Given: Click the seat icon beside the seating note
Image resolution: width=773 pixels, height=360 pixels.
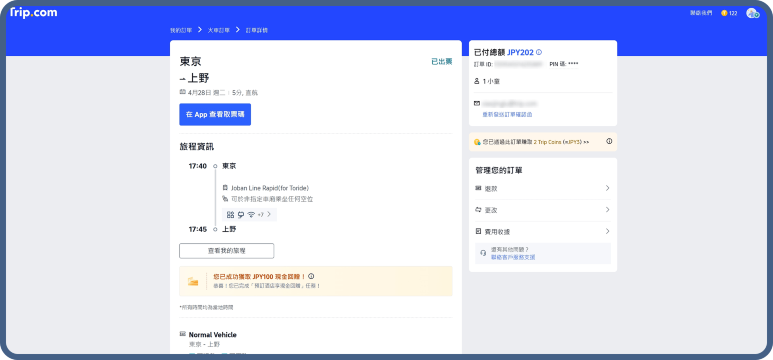Looking at the screenshot, I should (225, 199).
